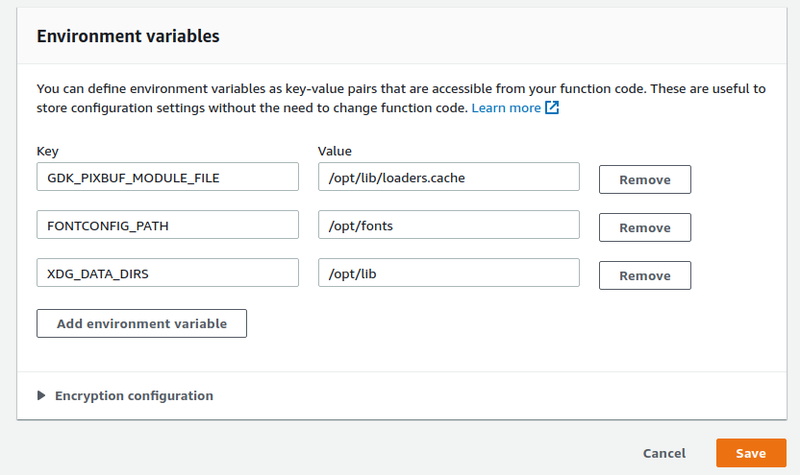The image size is (800, 475).
Task: Expand Encryption configuration using the triangle arrow
Action: [x=41, y=395]
